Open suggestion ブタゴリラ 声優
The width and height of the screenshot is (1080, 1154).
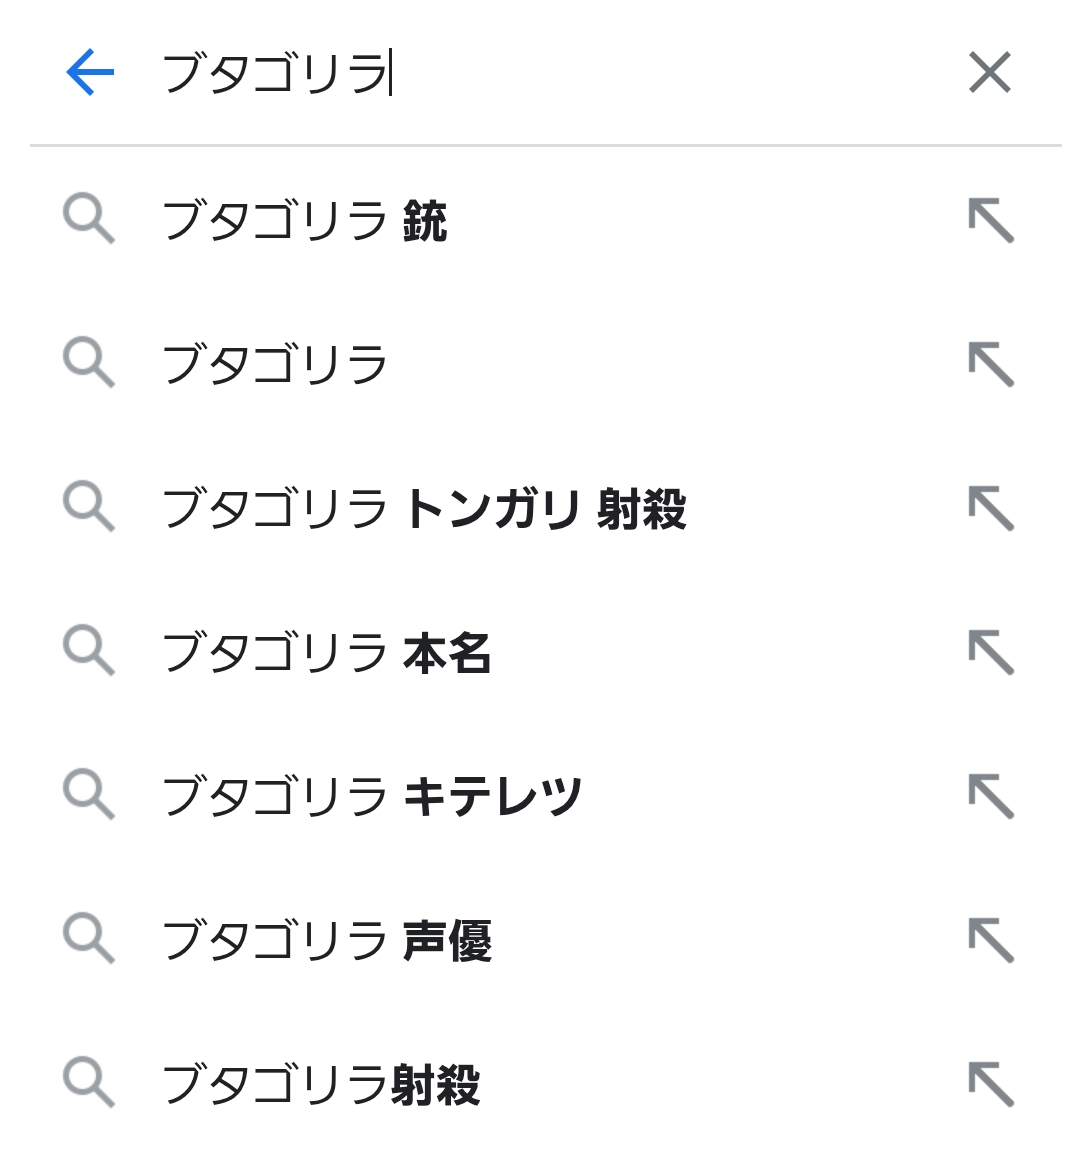pyautogui.click(x=326, y=940)
